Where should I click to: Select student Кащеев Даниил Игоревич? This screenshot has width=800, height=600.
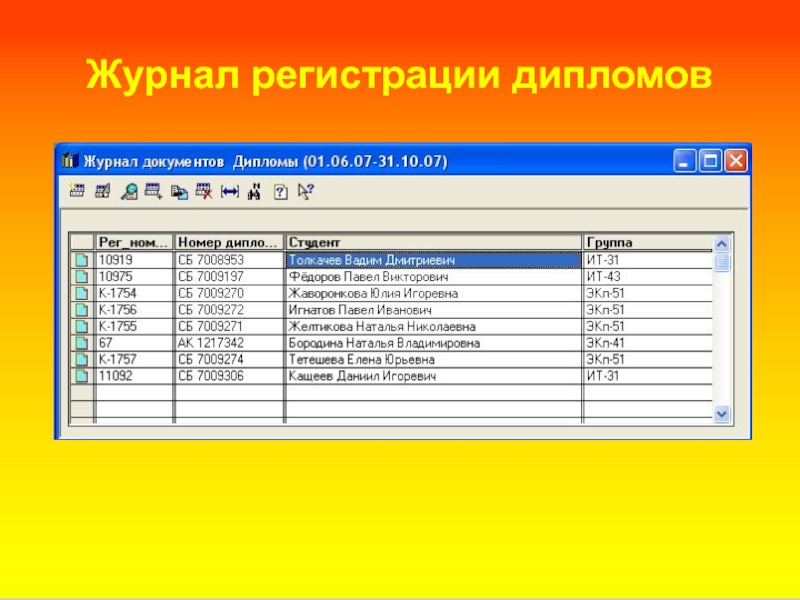tap(434, 376)
